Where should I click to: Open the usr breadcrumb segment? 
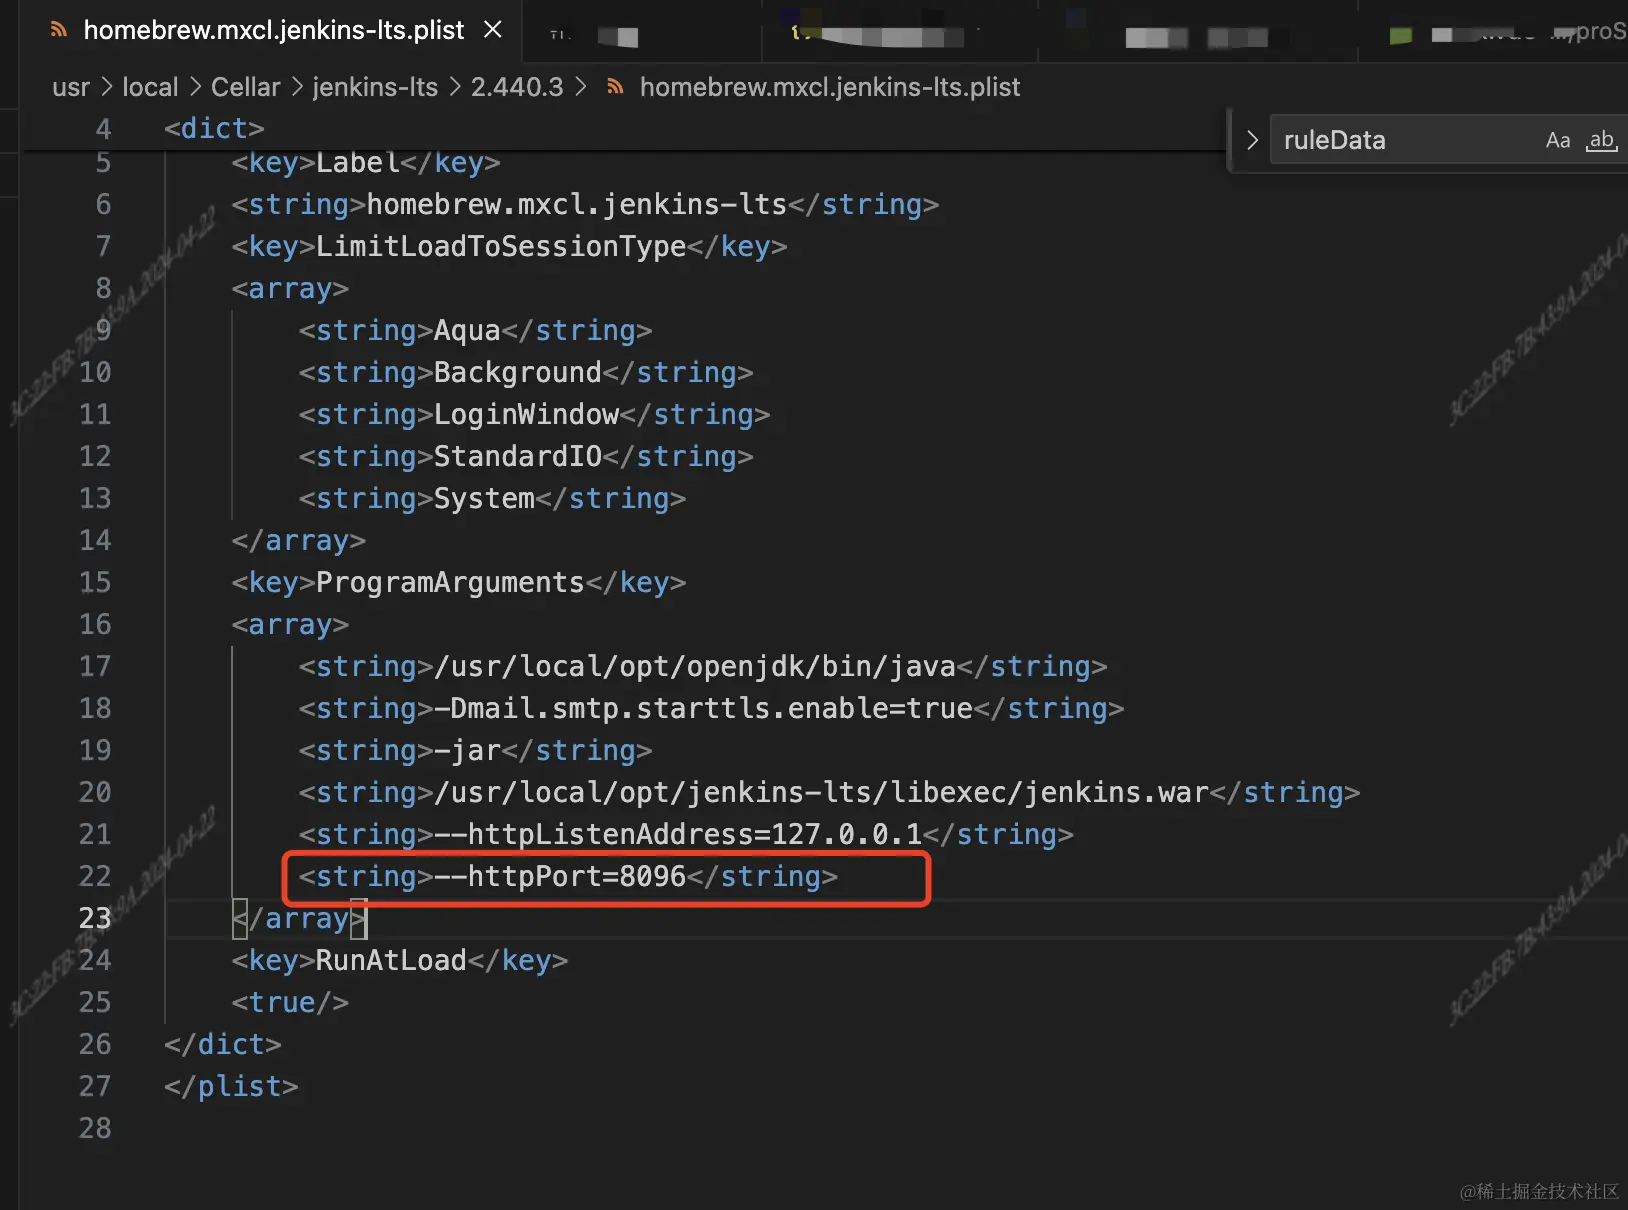[71, 87]
